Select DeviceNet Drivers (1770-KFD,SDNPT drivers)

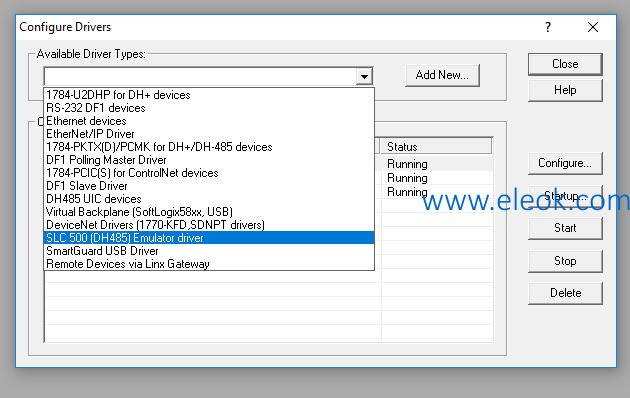209,225
